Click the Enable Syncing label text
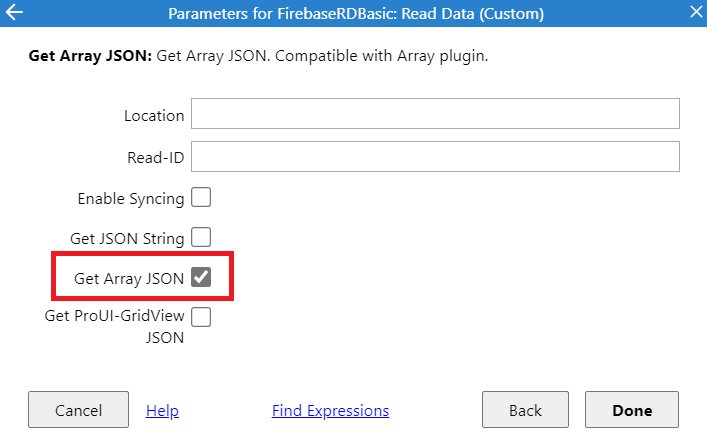Viewport: 707px width, 438px height. click(131, 198)
